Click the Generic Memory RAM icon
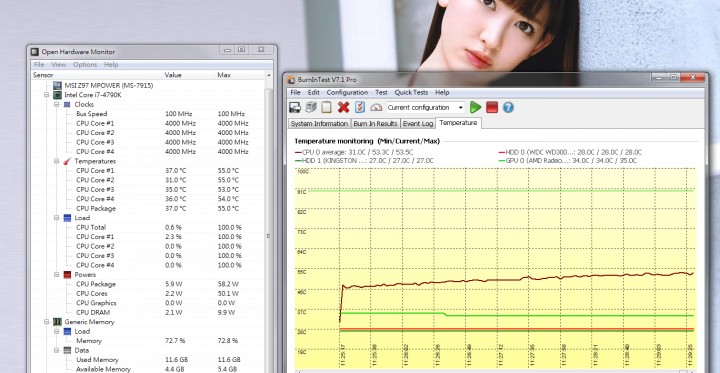The height and width of the screenshot is (373, 720). click(58, 322)
